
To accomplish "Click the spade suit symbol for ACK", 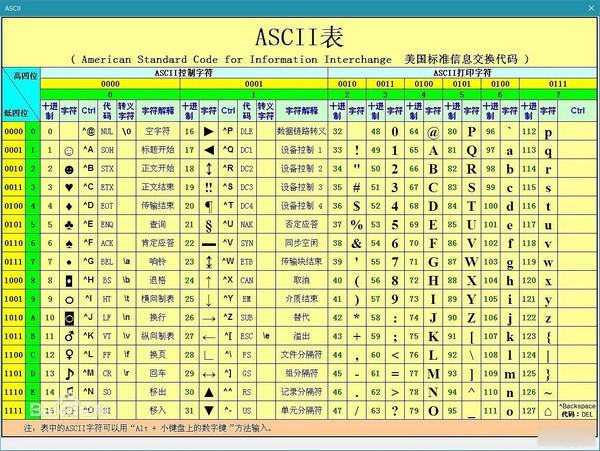I will coord(68,242).
